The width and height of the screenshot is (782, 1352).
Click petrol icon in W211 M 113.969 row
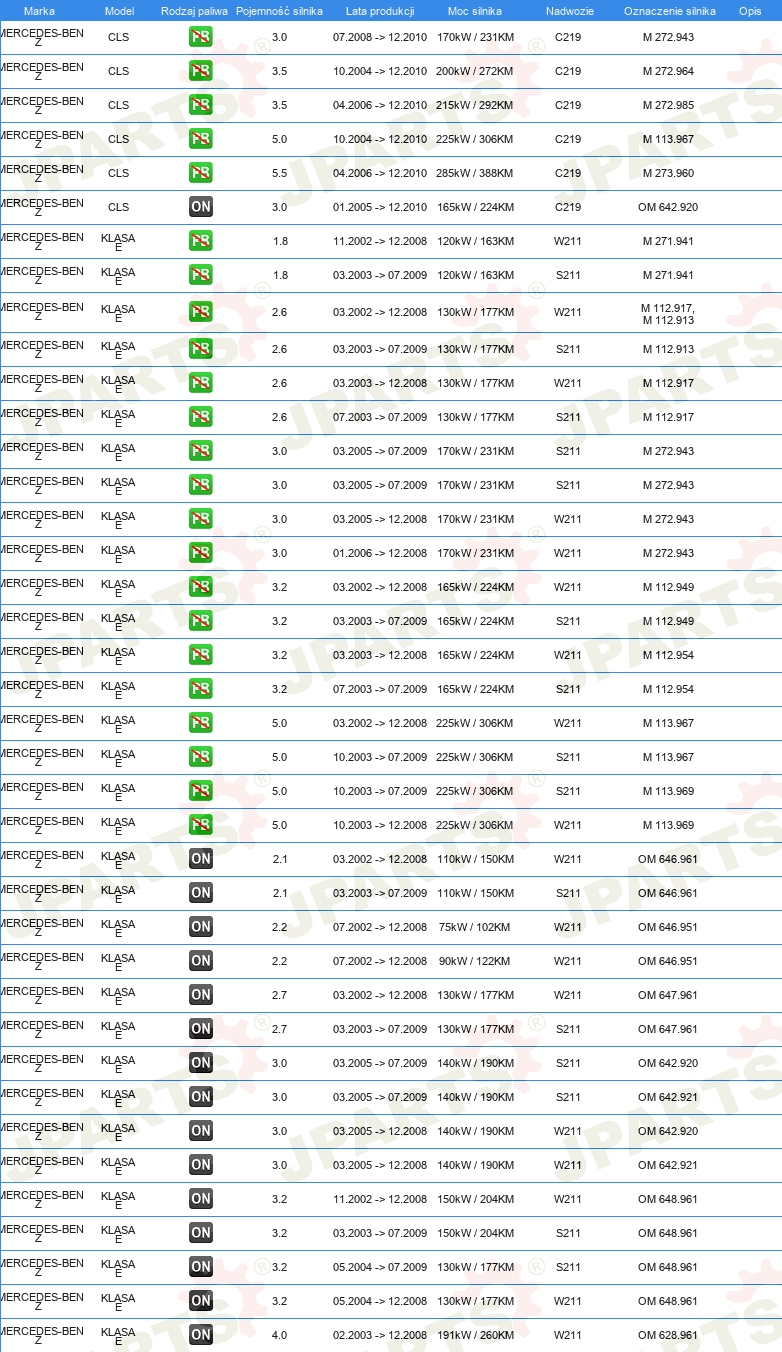tap(201, 825)
